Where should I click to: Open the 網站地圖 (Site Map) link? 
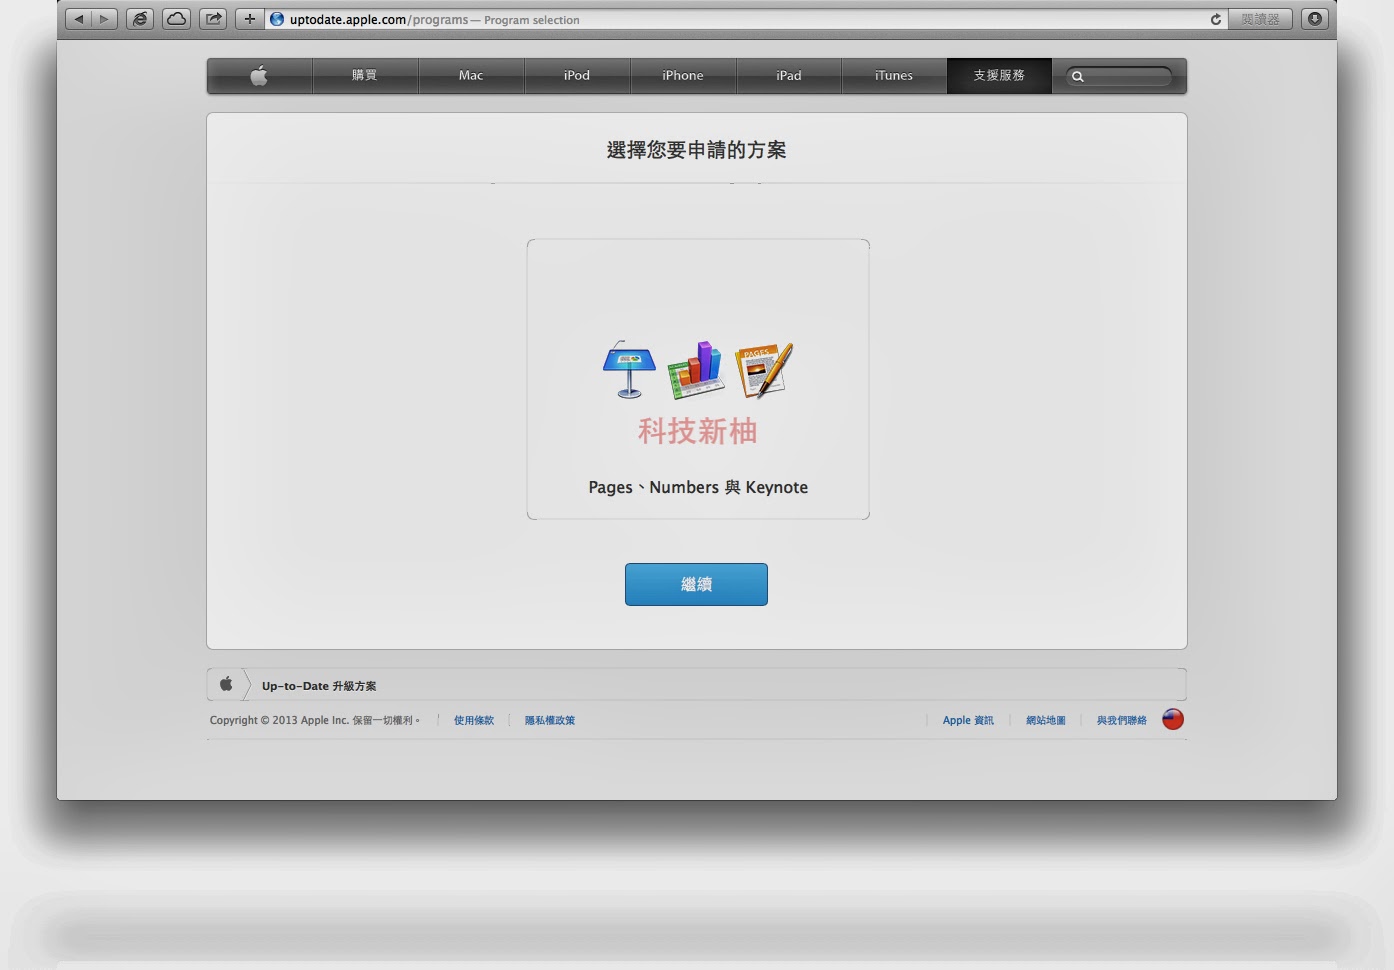(1046, 720)
